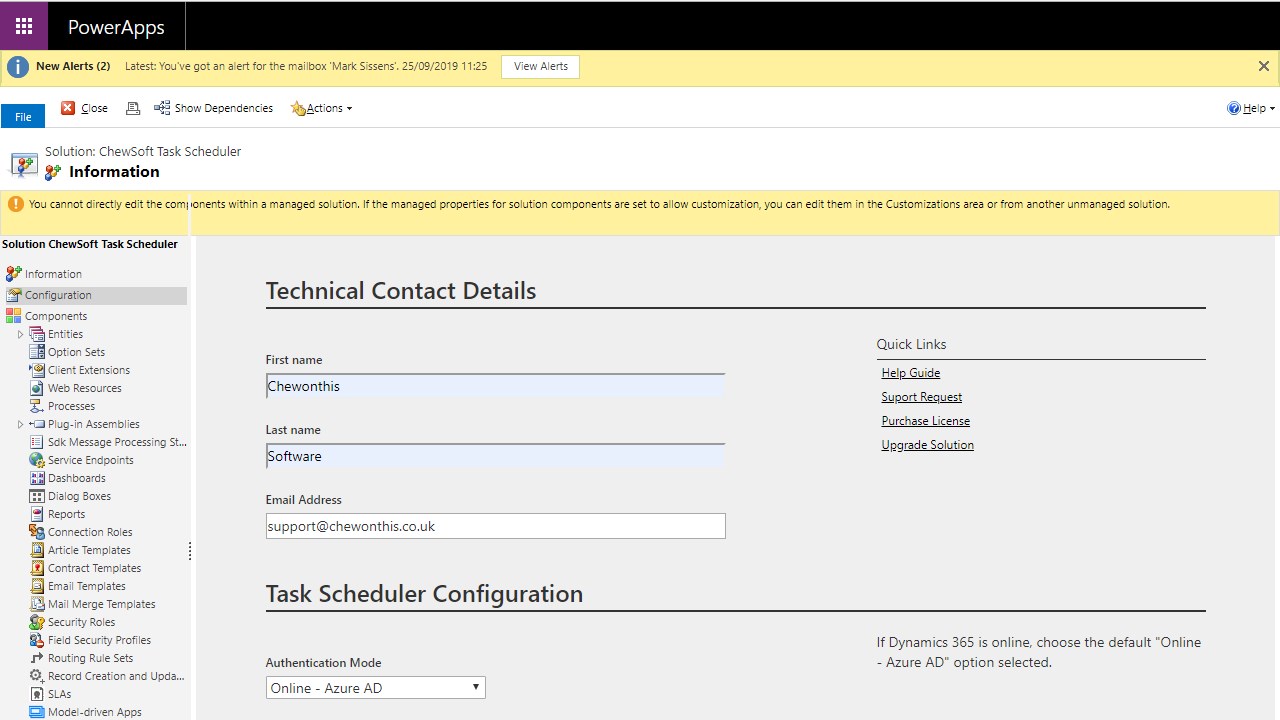Click the Reports icon
Image resolution: width=1280 pixels, height=720 pixels.
point(37,514)
